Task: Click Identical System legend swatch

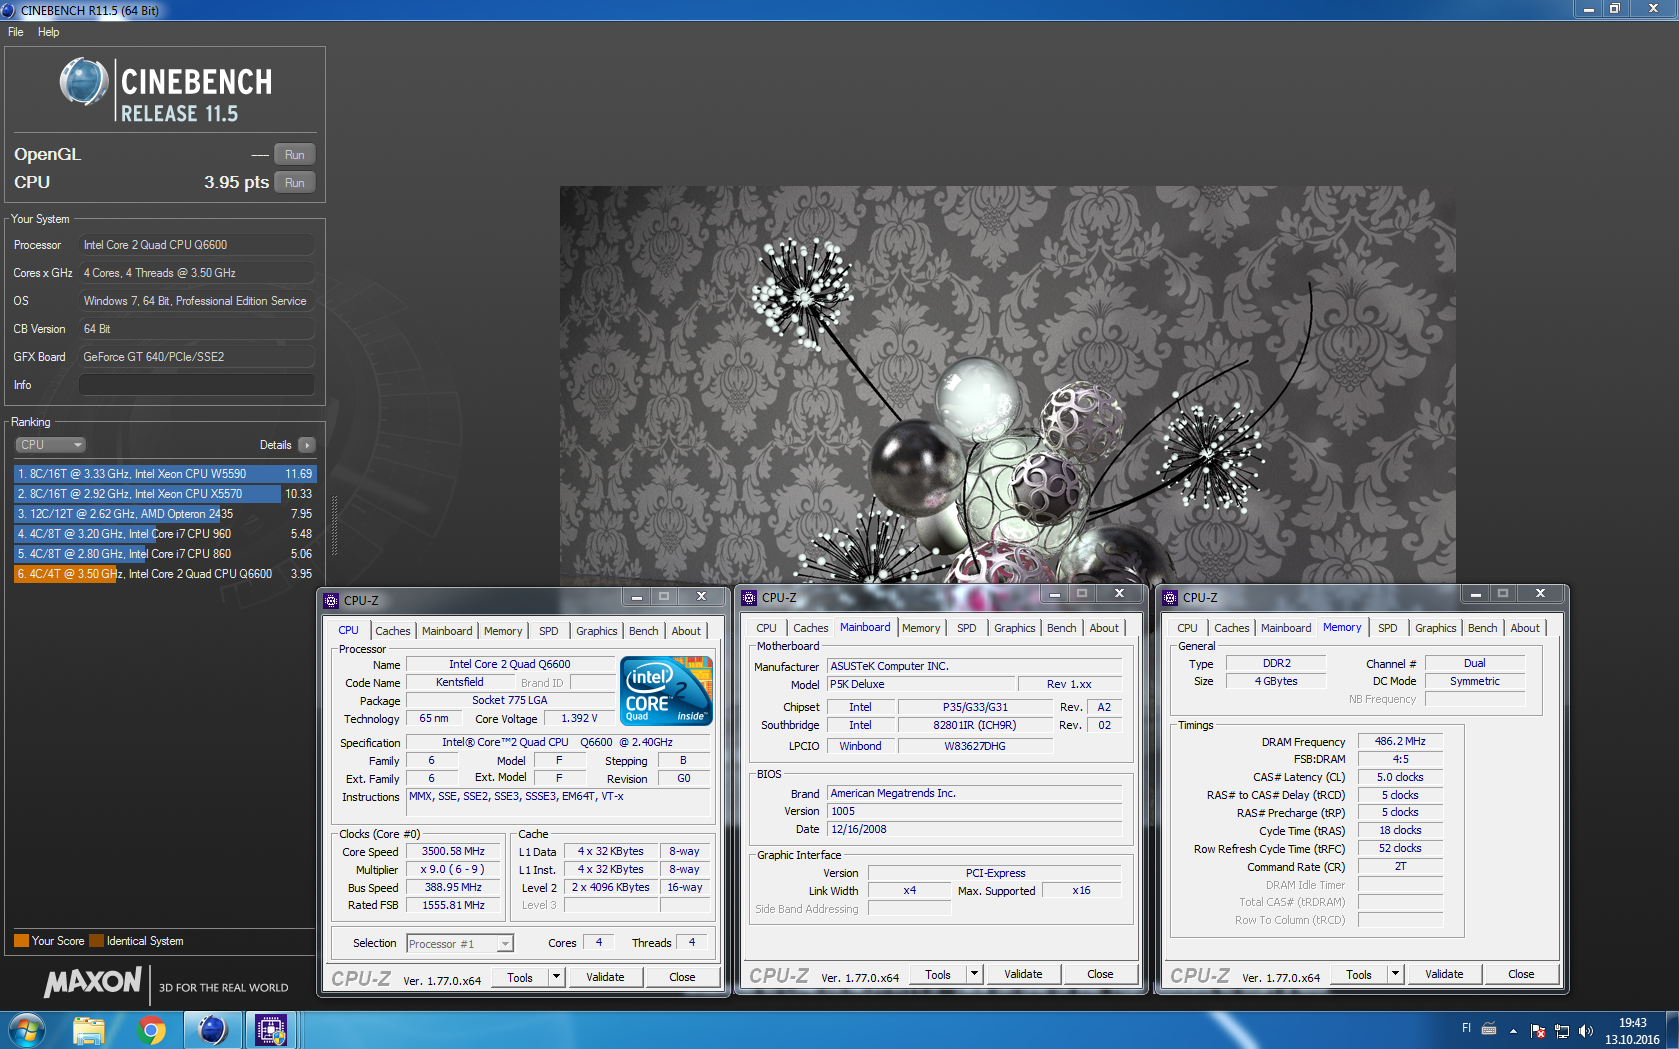Action: point(96,941)
